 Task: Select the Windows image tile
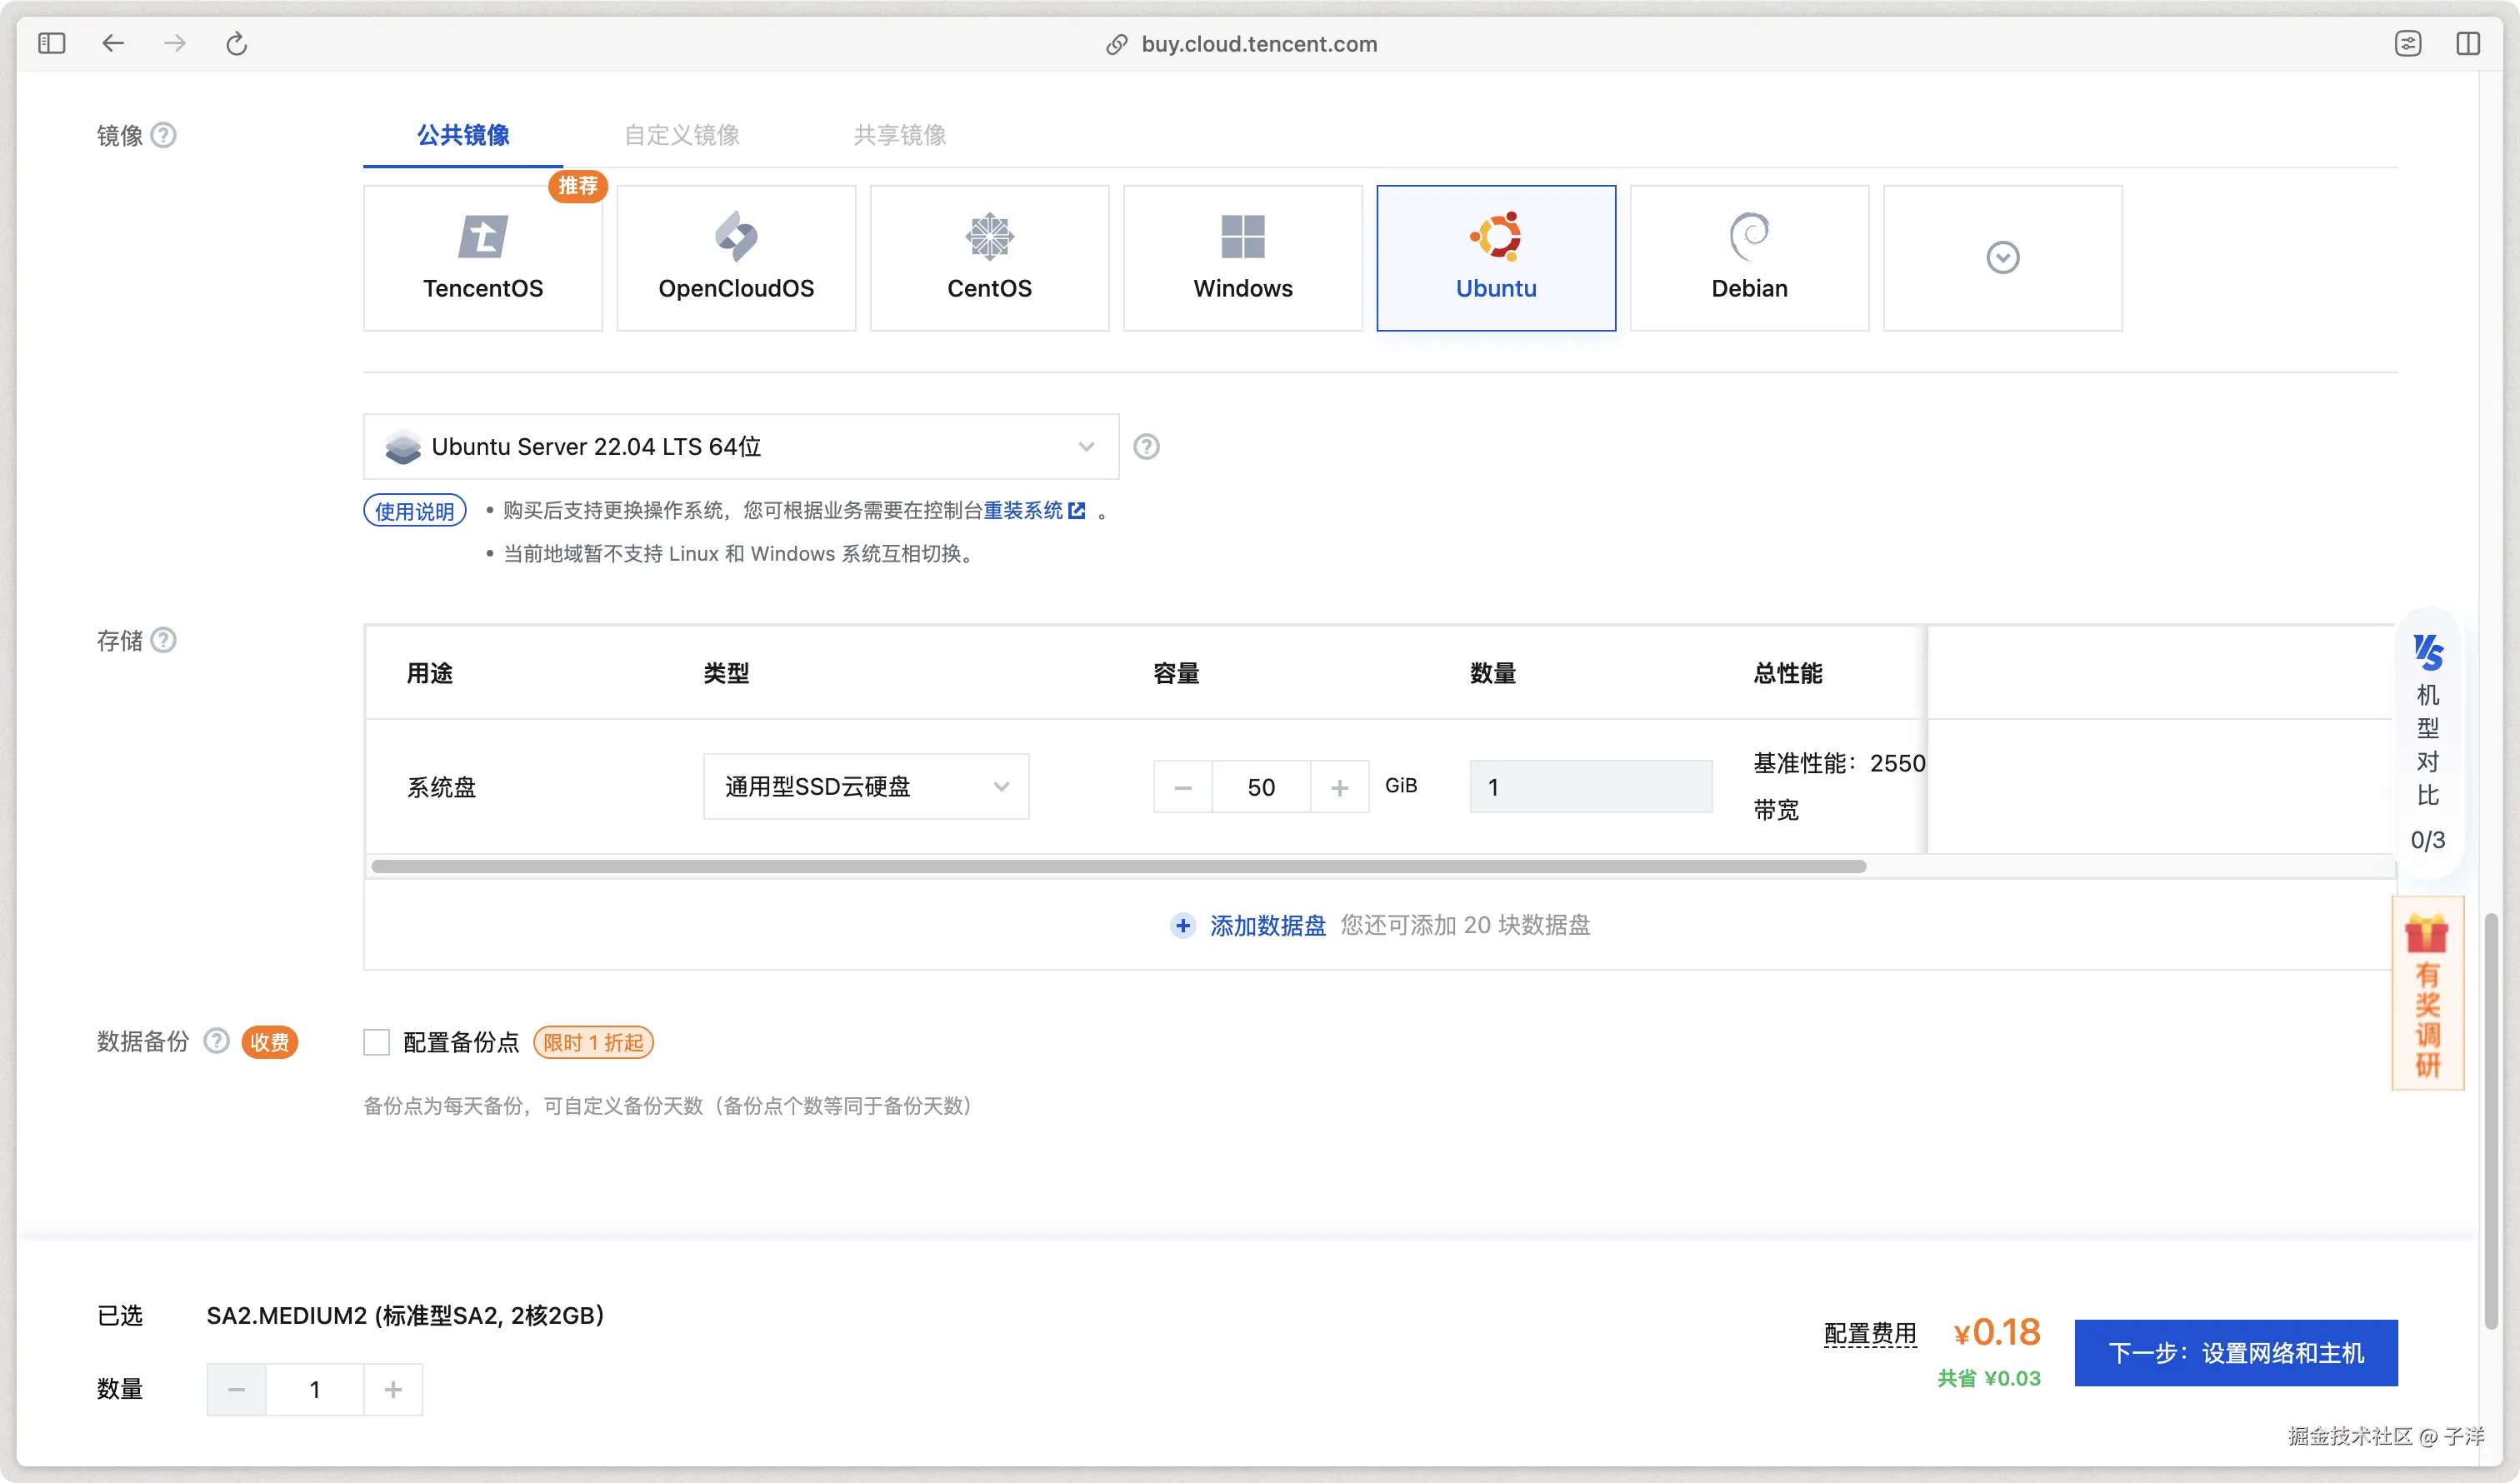pos(1242,257)
